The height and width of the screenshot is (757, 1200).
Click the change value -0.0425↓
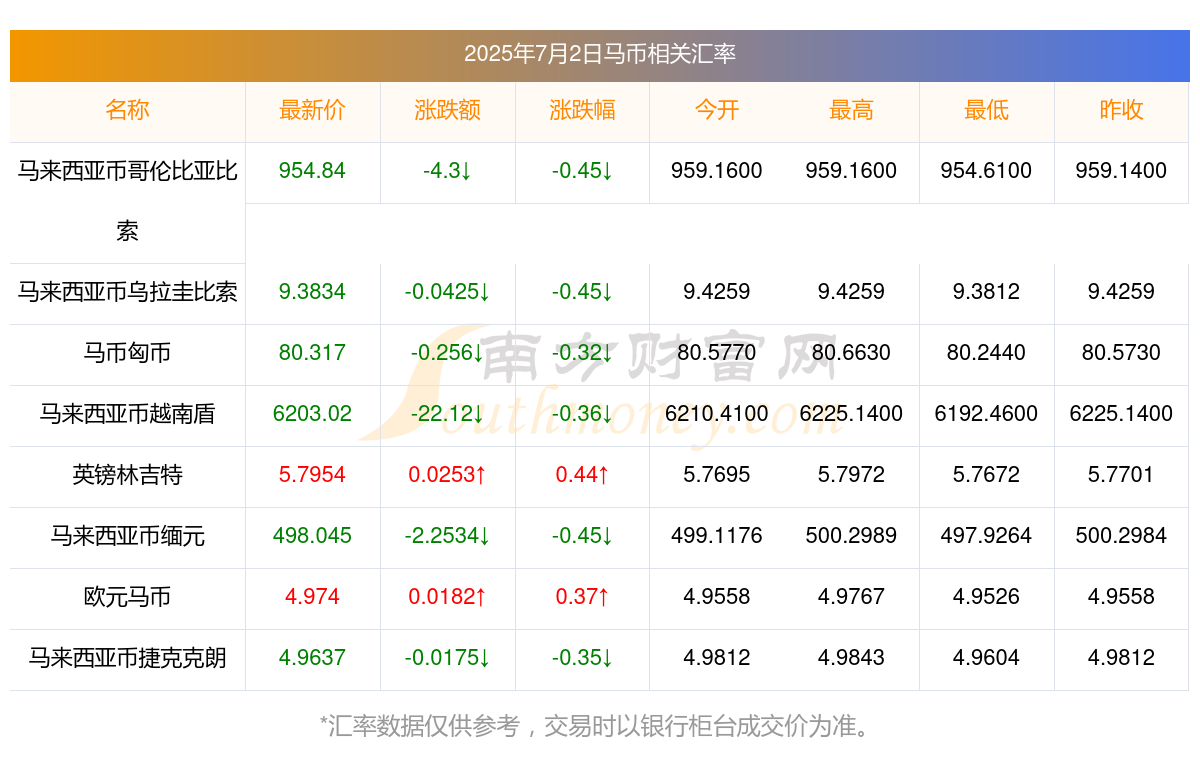click(447, 292)
